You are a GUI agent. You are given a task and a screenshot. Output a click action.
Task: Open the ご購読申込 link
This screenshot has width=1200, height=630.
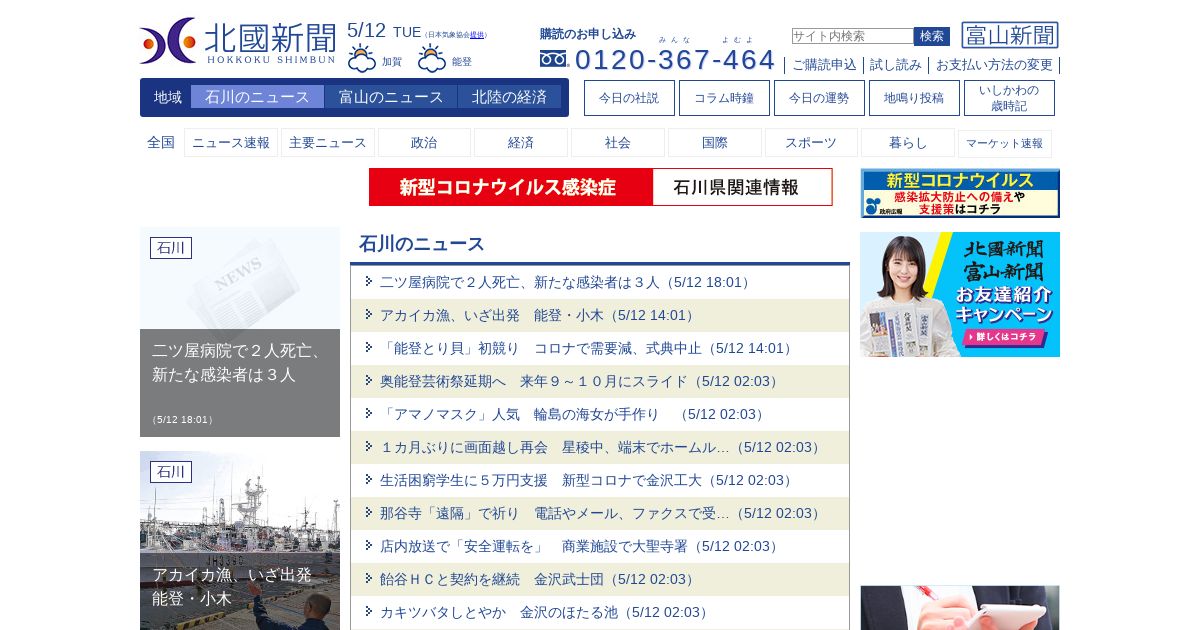[824, 65]
